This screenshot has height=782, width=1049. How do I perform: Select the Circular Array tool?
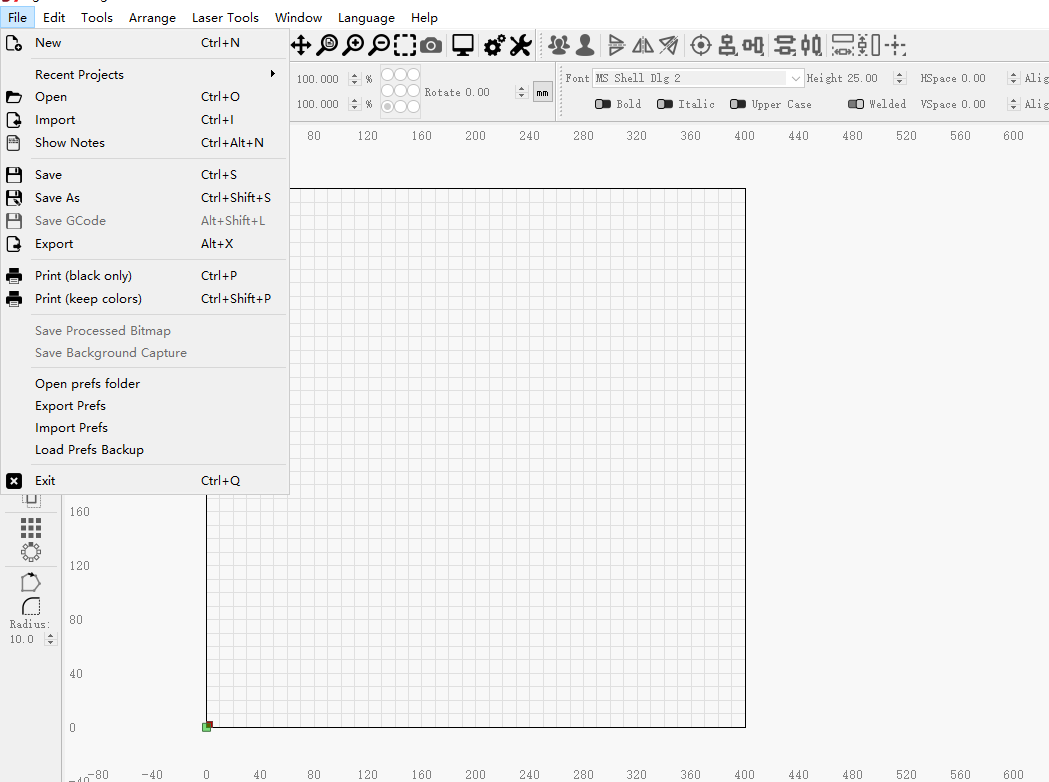(31, 551)
